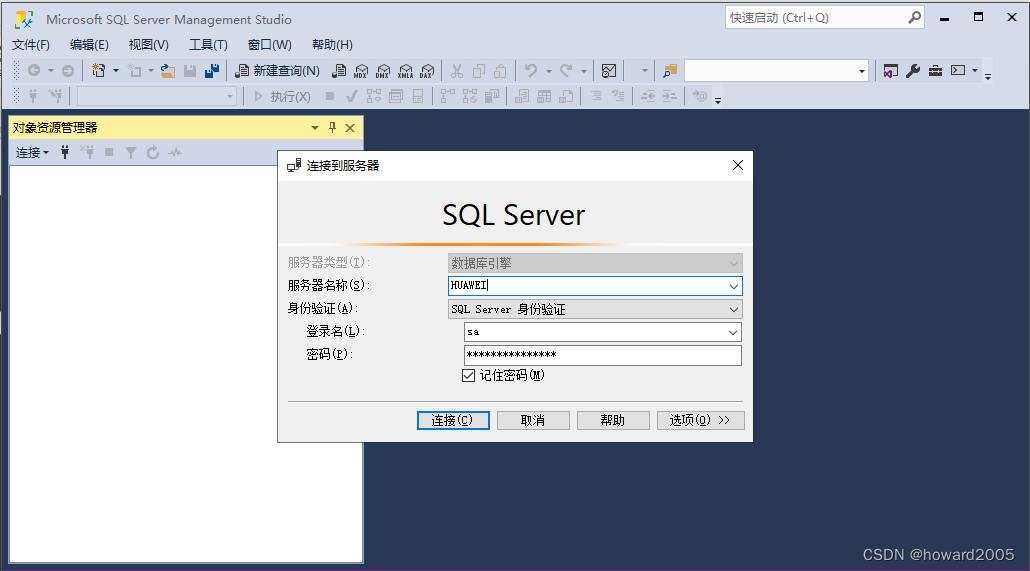Open the 身份验证 authentication dropdown
This screenshot has width=1030, height=571.
coord(595,309)
